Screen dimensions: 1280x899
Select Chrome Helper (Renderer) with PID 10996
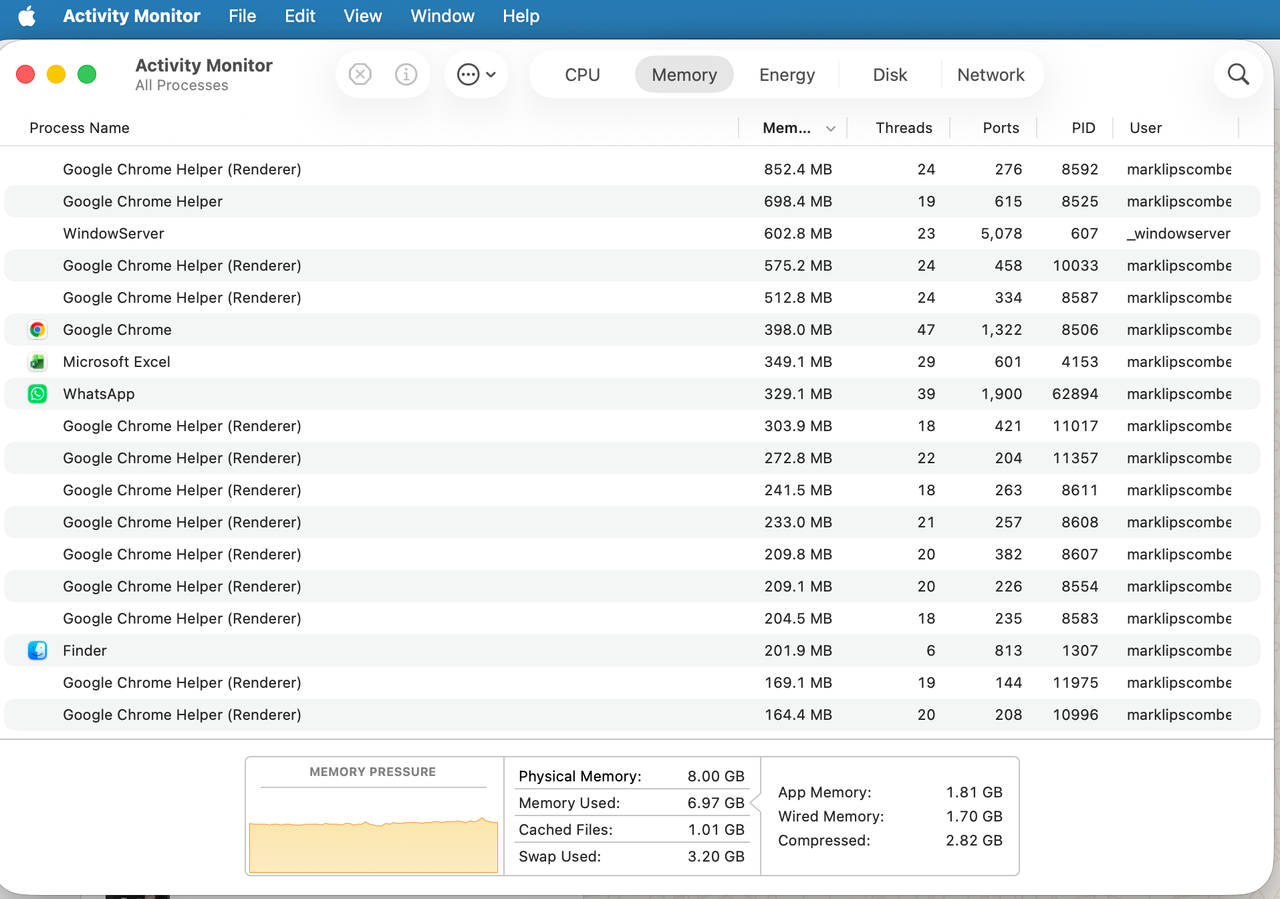click(632, 715)
